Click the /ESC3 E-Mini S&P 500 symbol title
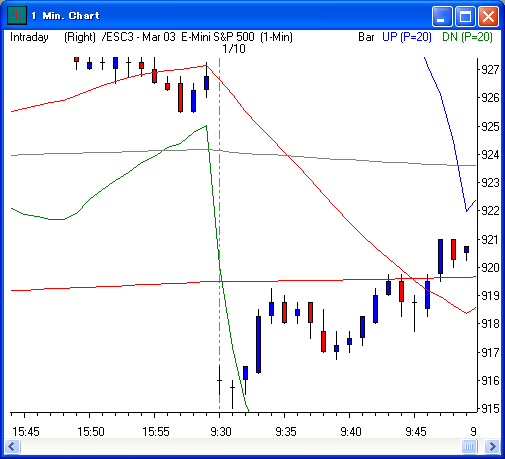Image resolution: width=505 pixels, height=459 pixels. click(x=197, y=37)
